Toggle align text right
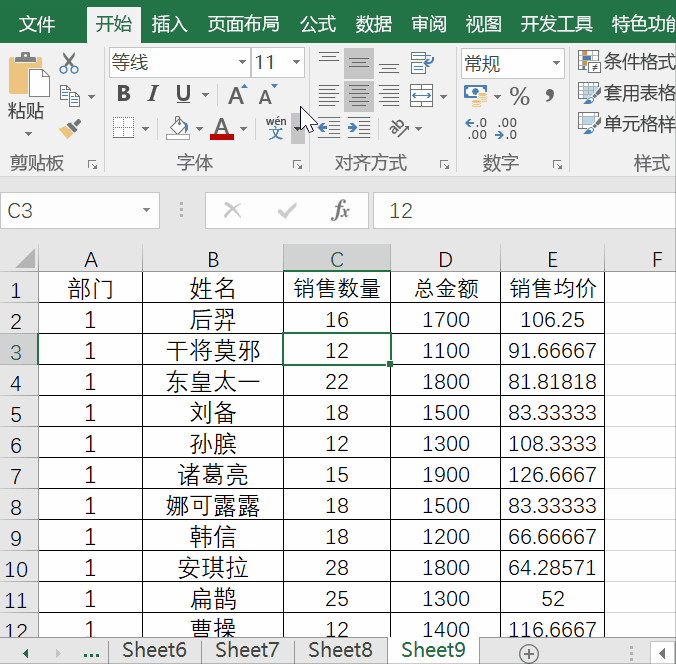 [389, 95]
